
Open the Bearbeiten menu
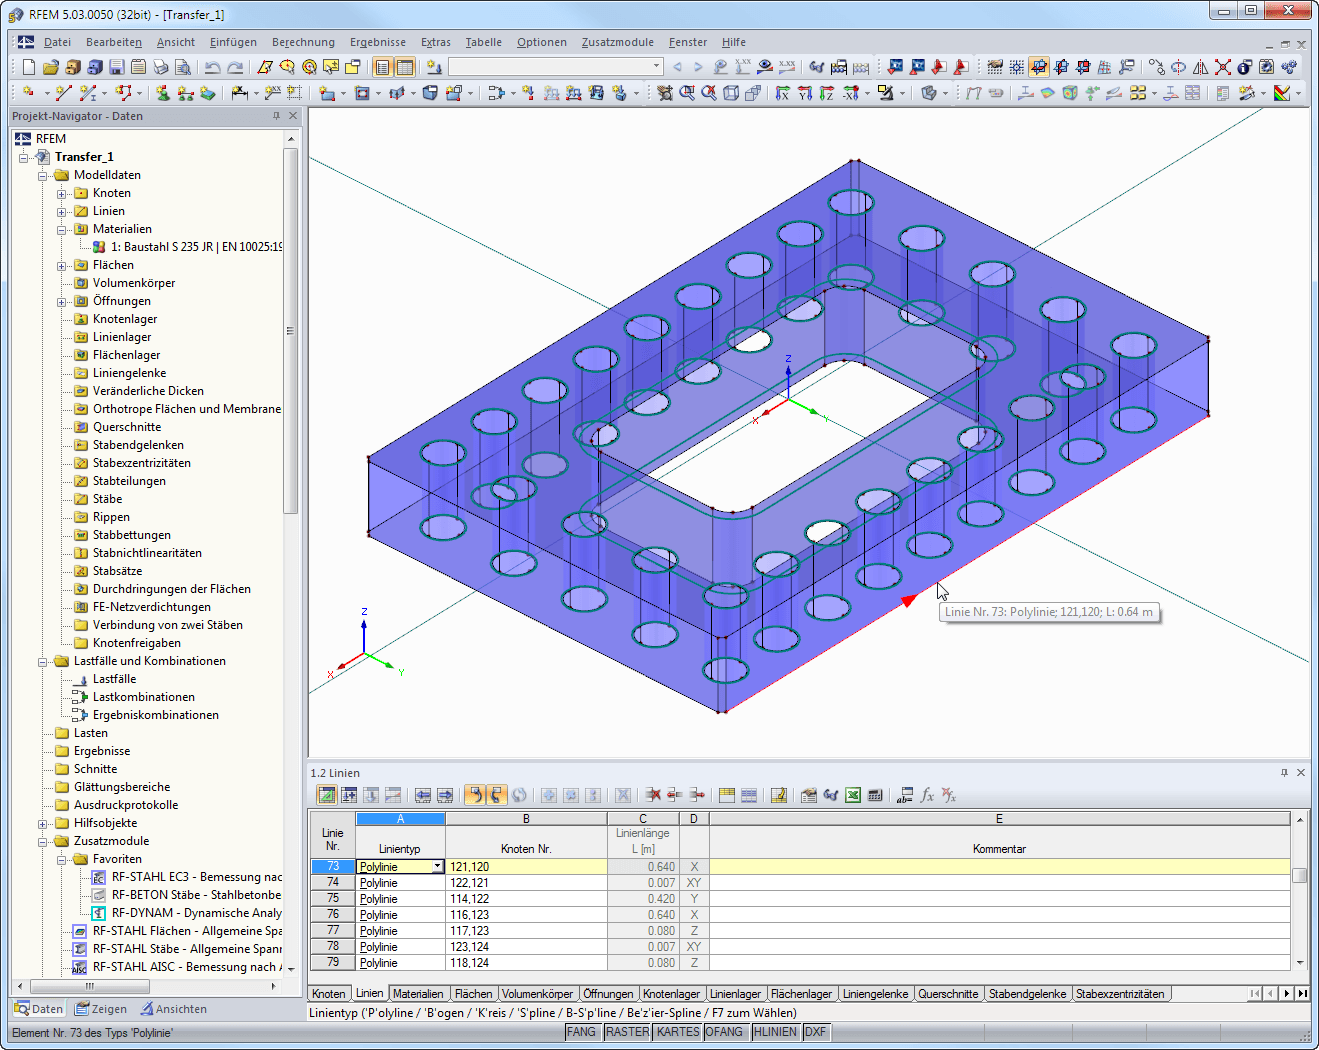pos(114,42)
